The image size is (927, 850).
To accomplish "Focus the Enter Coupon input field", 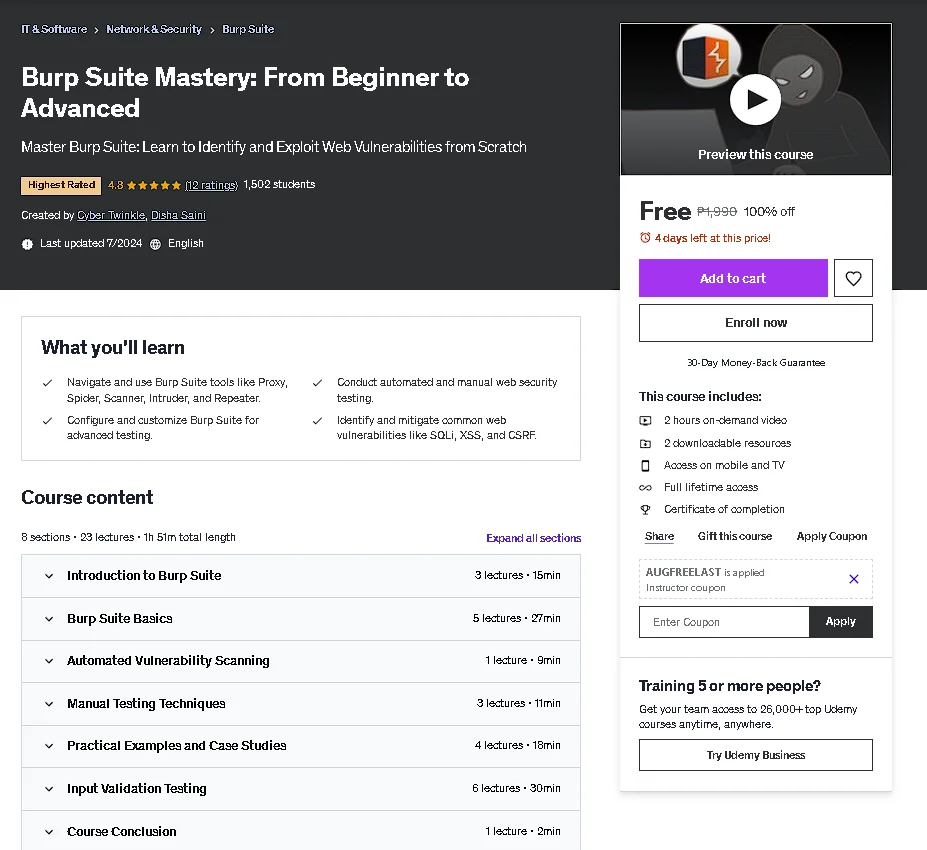I will [x=724, y=622].
